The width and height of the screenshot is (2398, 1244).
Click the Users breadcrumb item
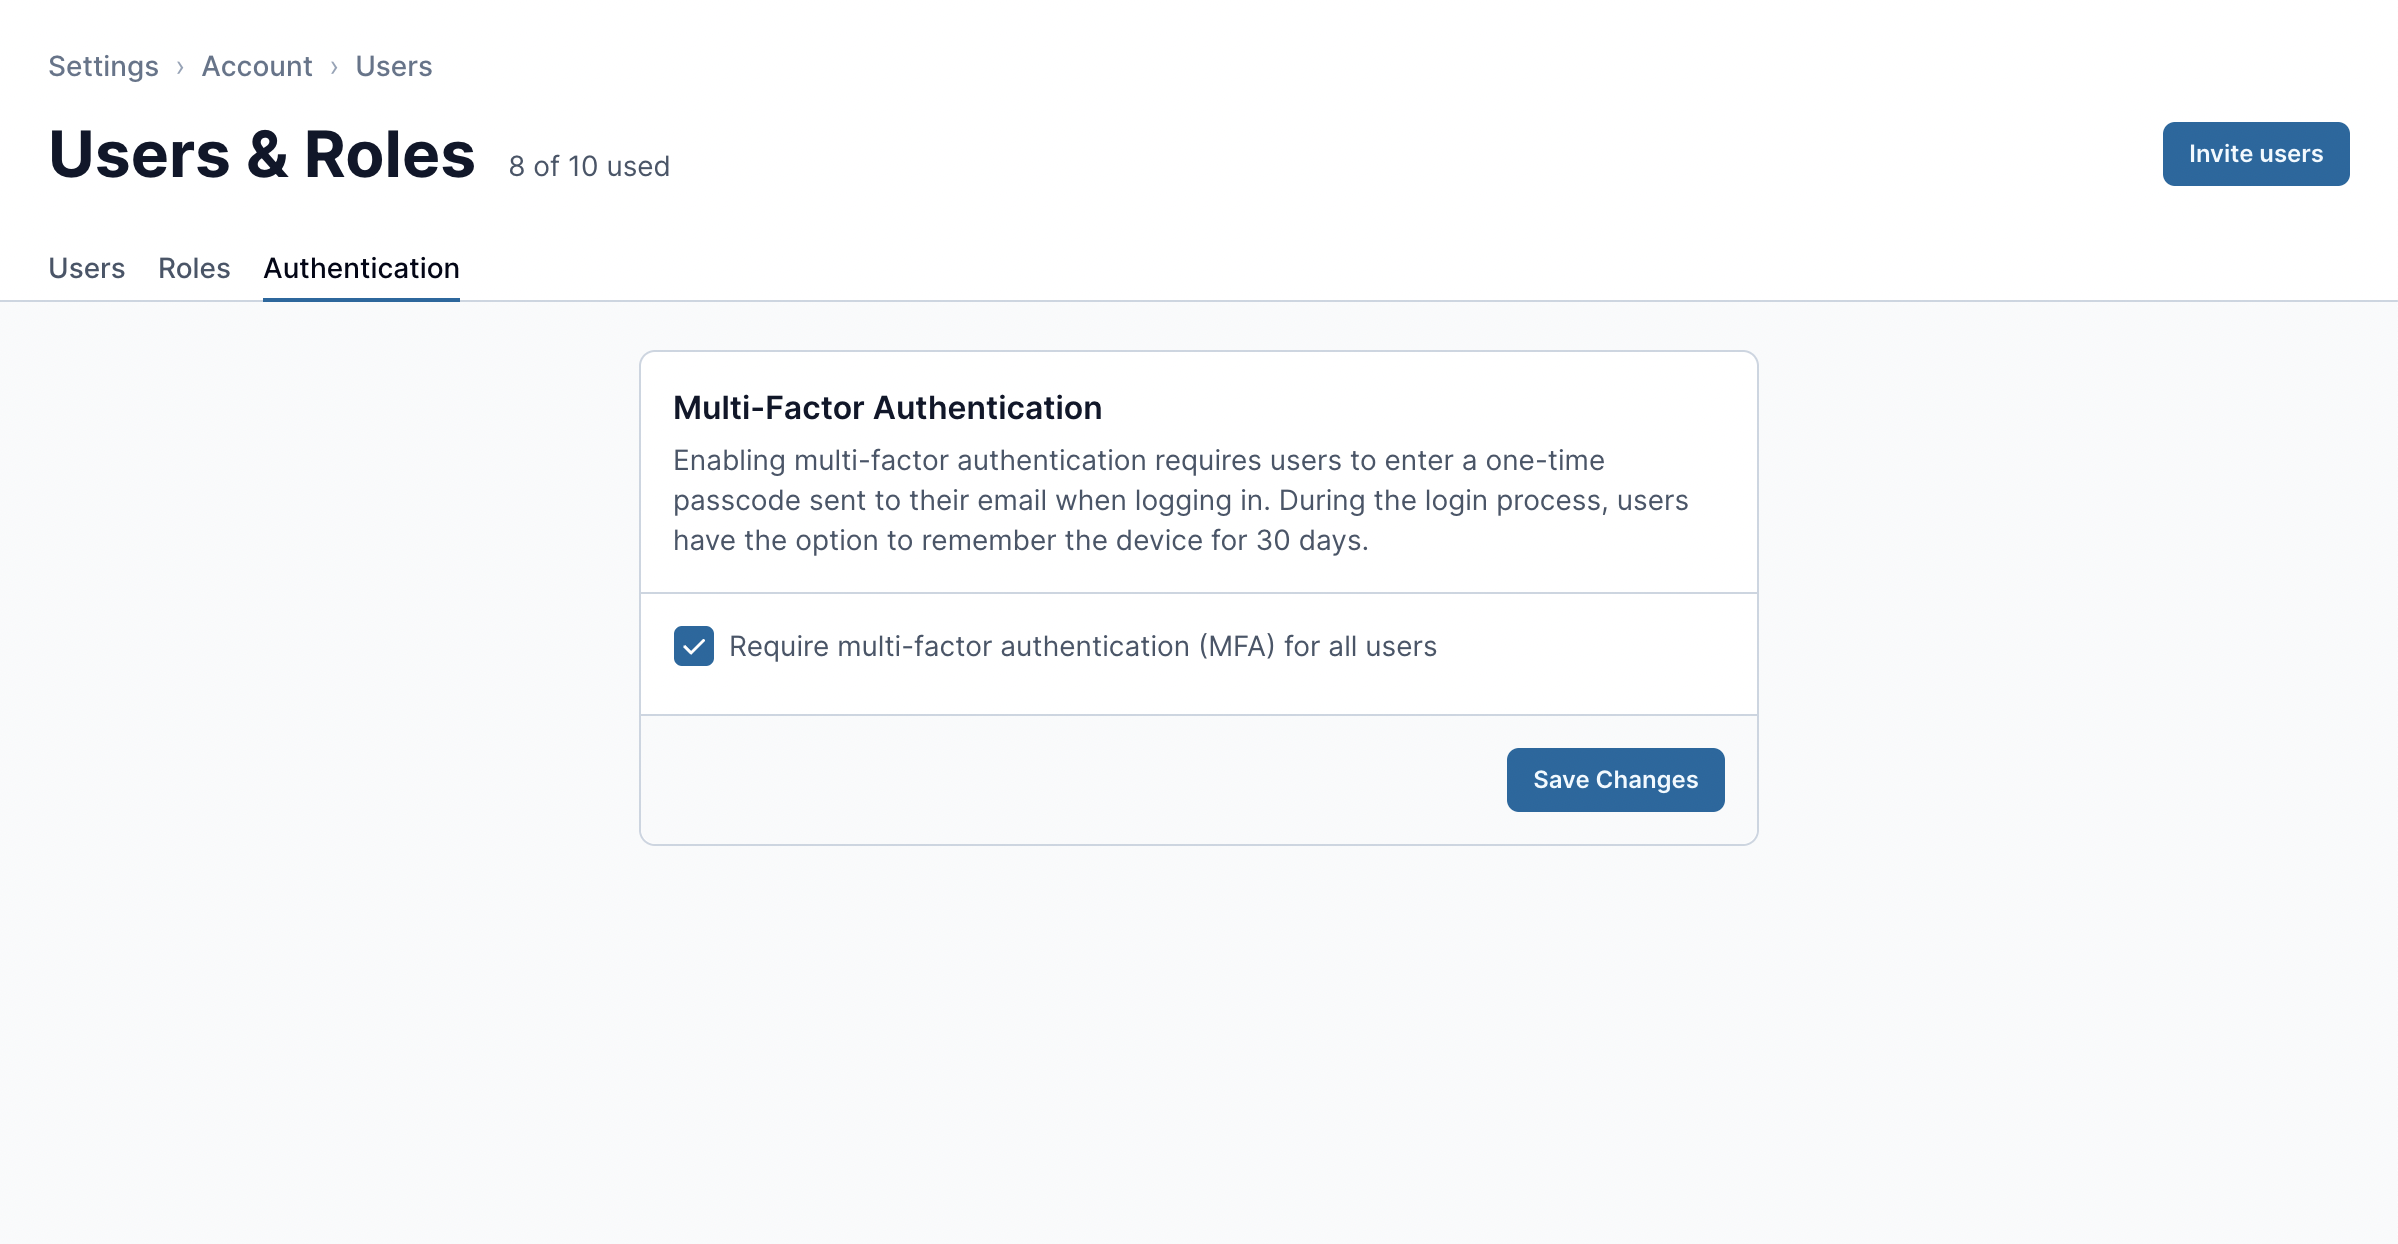coord(394,66)
